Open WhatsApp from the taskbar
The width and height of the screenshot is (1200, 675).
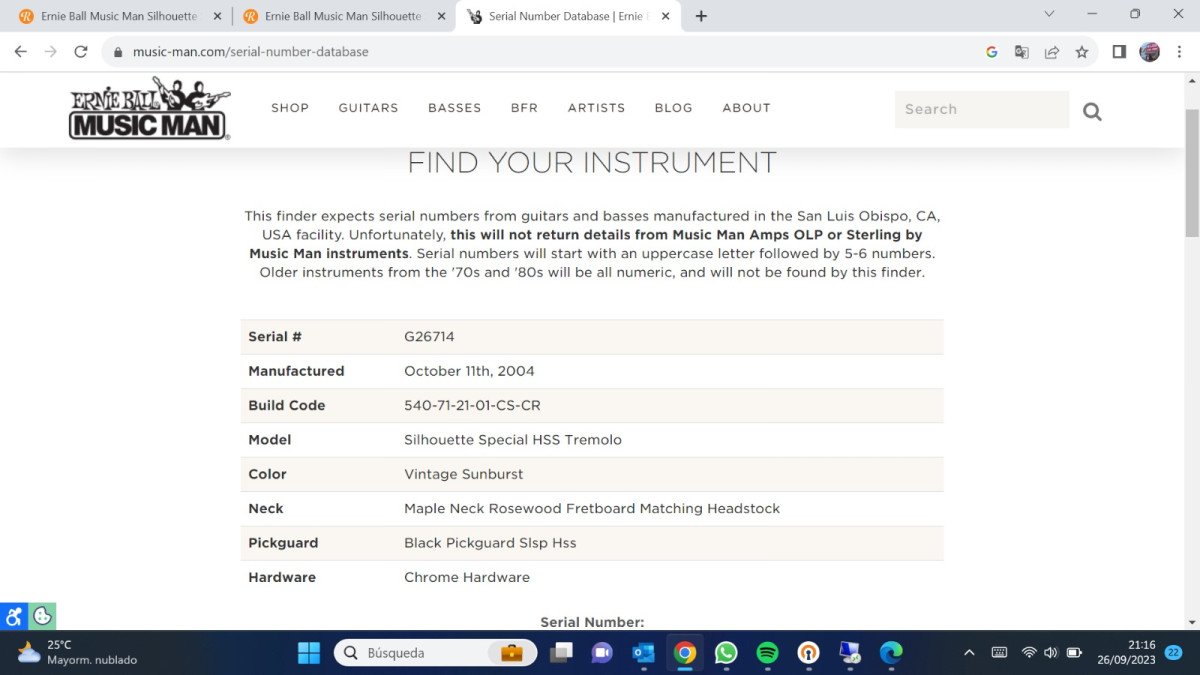[x=726, y=653]
